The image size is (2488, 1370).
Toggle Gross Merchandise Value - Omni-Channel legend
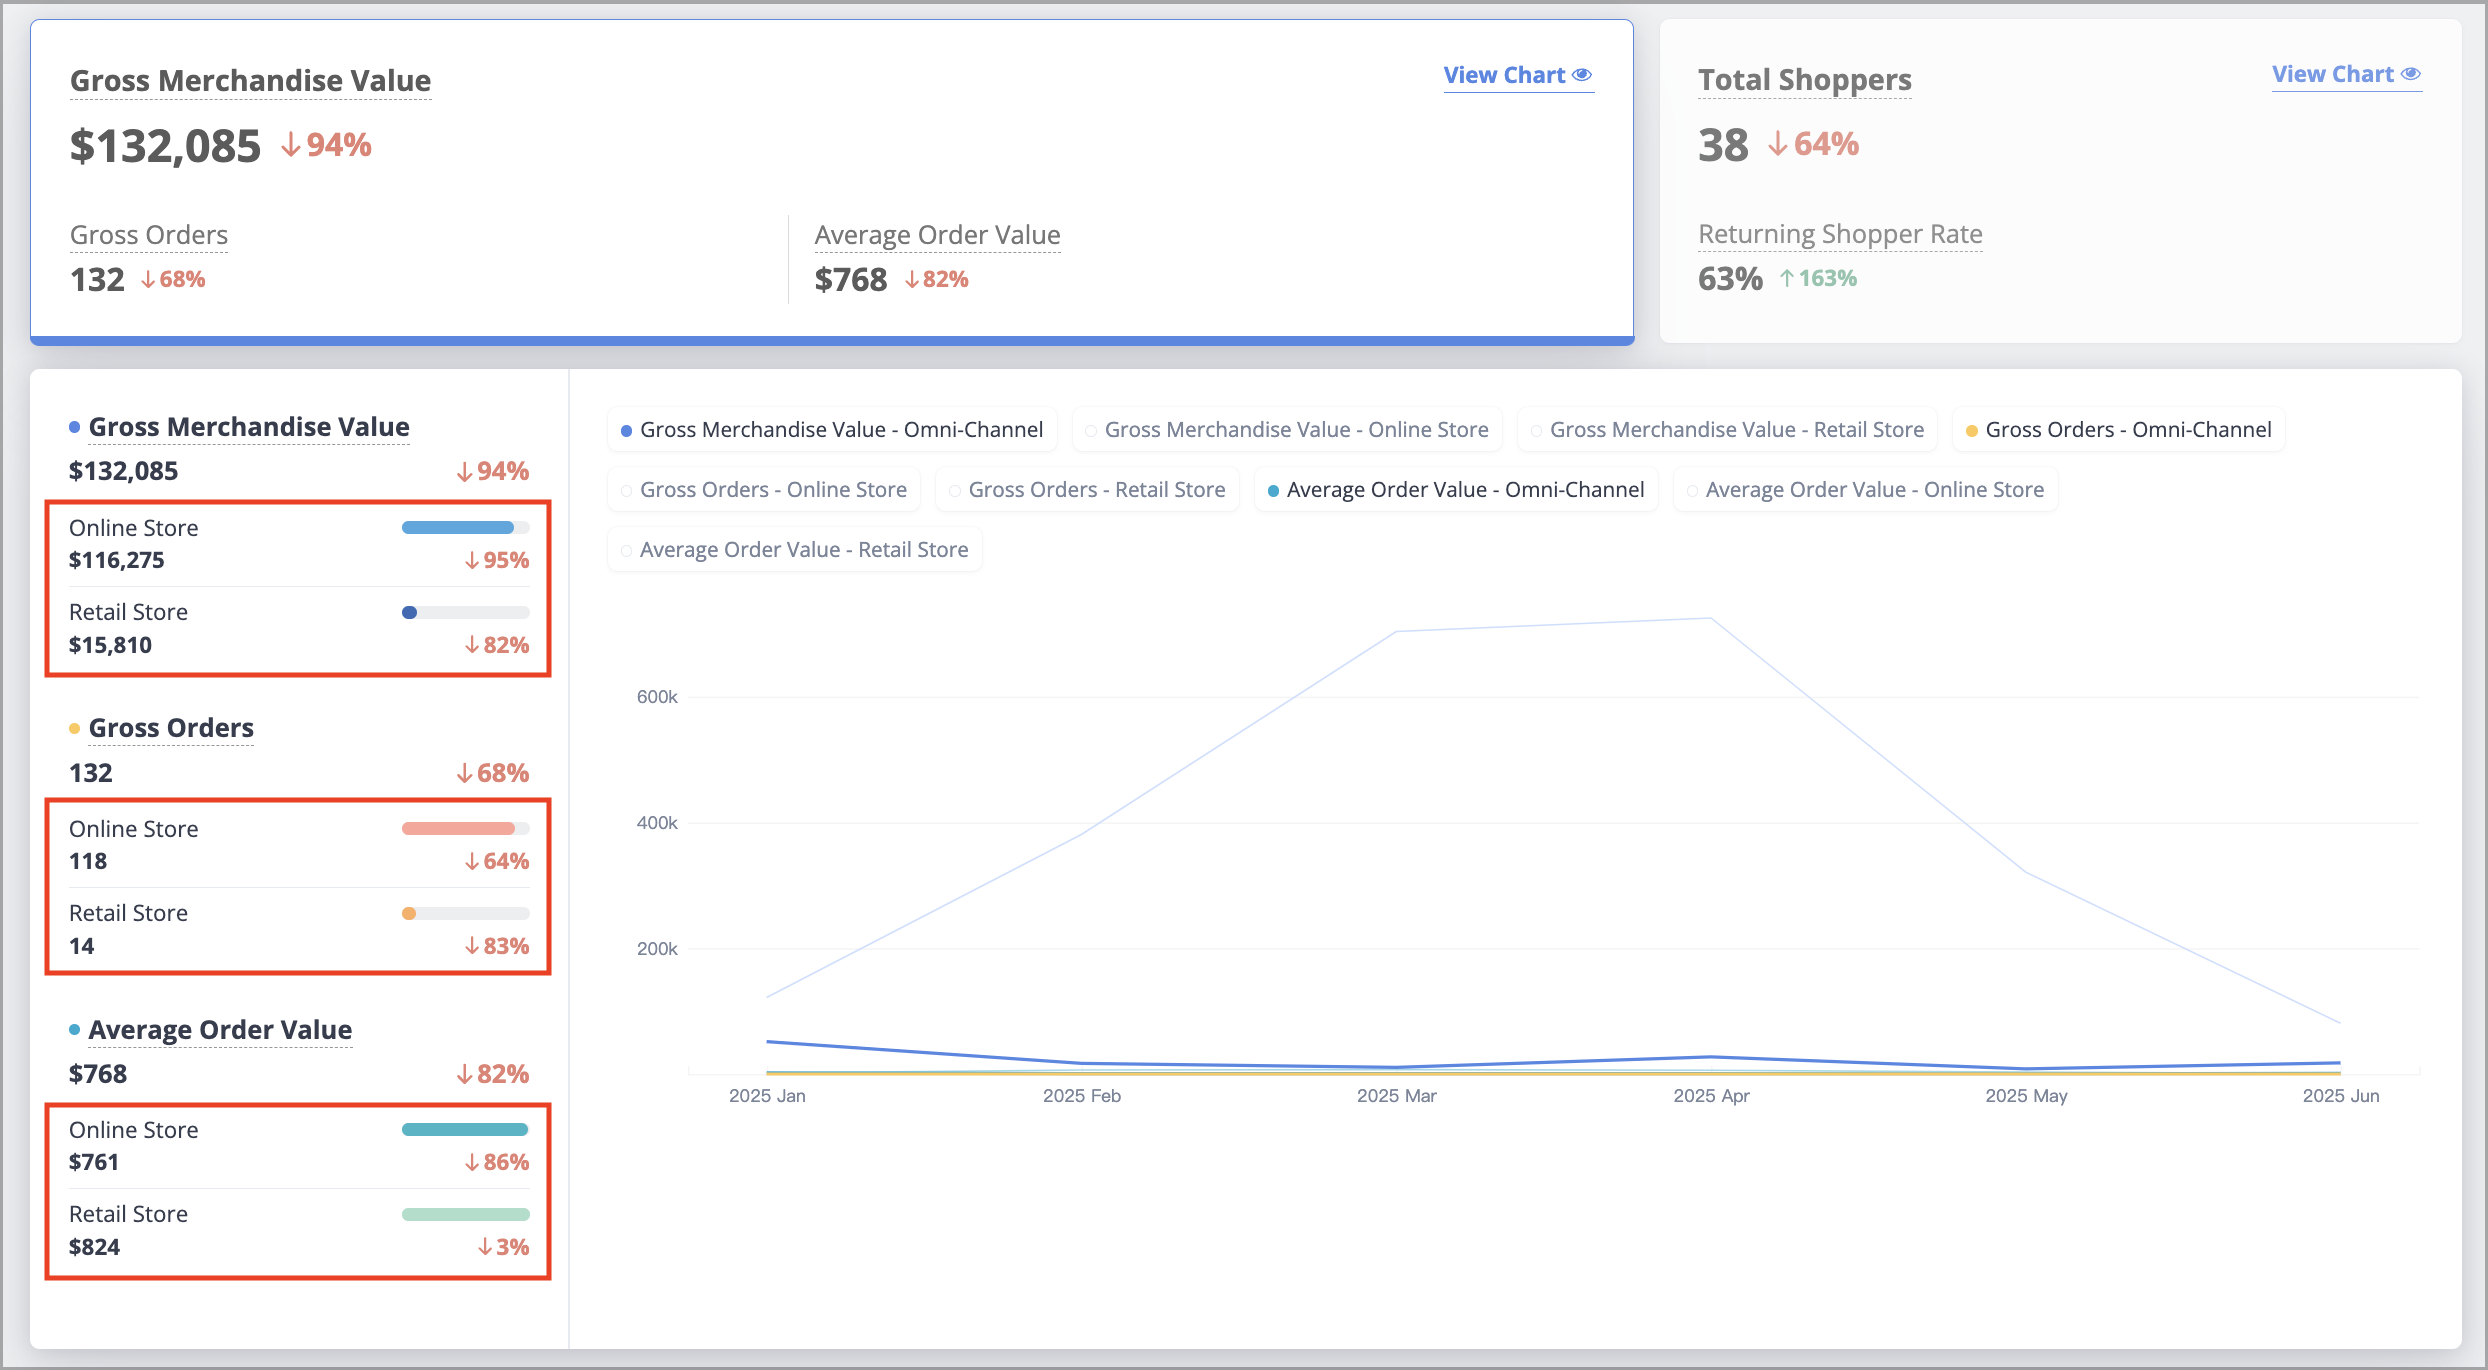[x=832, y=430]
